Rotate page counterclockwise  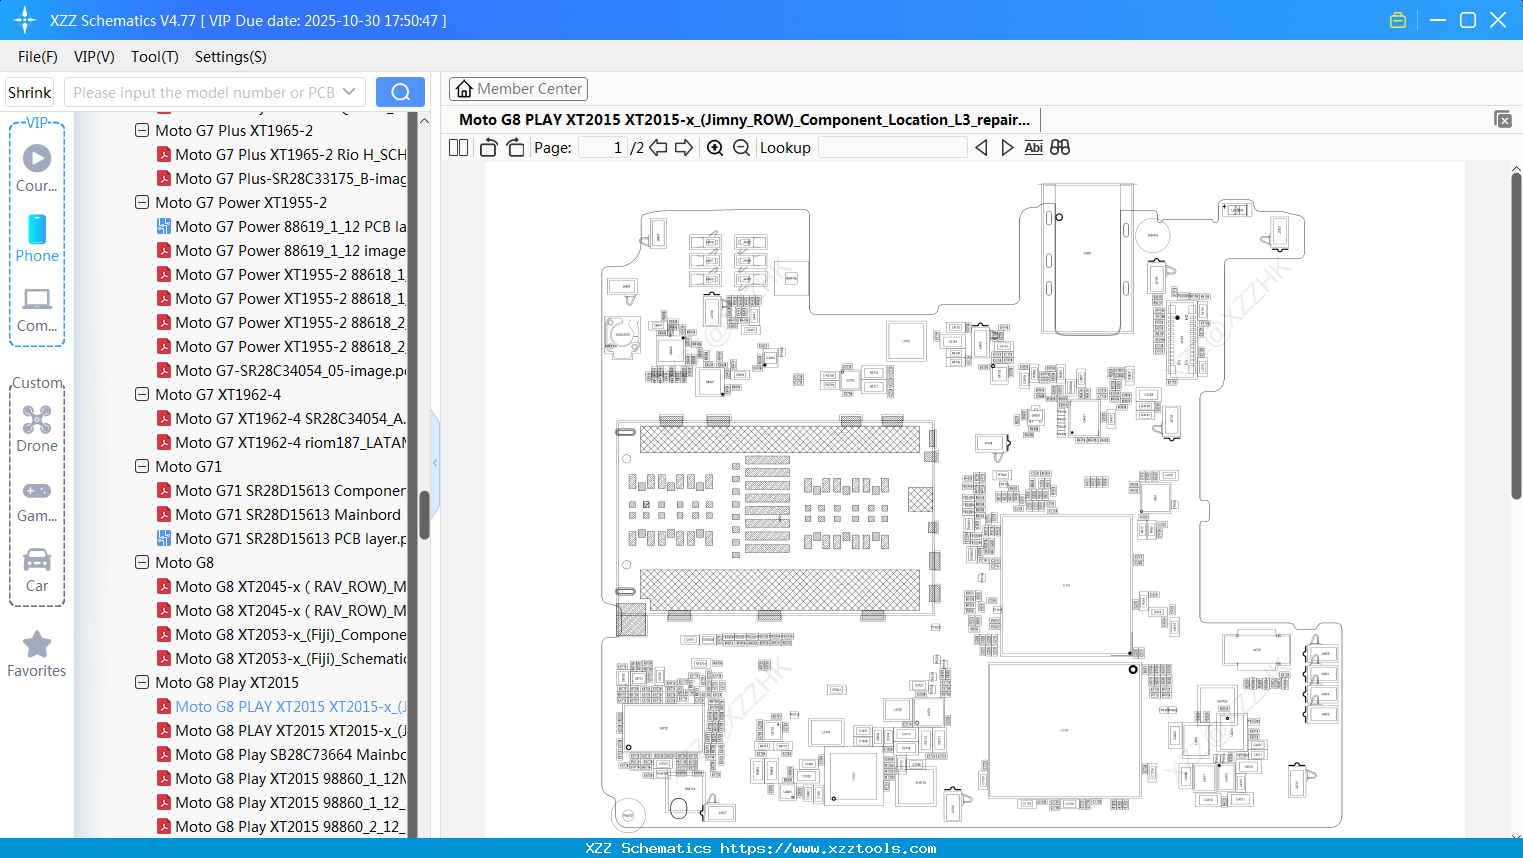pos(488,148)
